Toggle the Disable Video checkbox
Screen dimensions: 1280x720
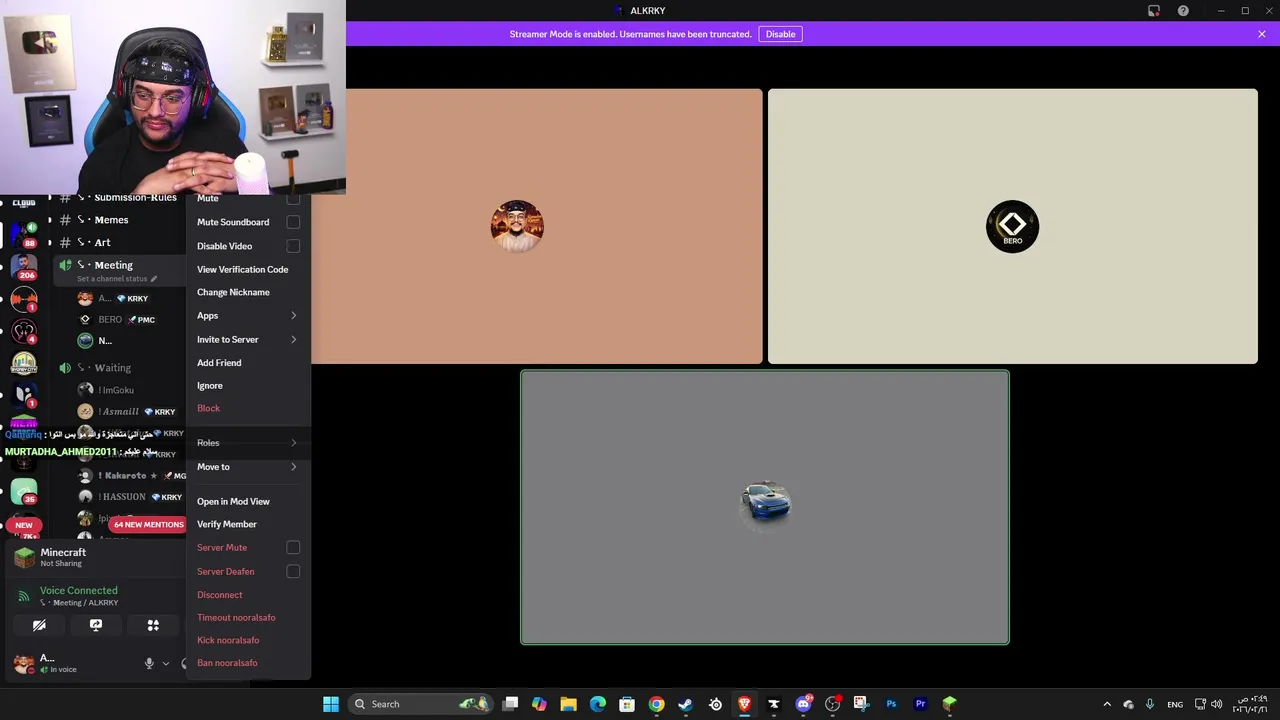[293, 246]
